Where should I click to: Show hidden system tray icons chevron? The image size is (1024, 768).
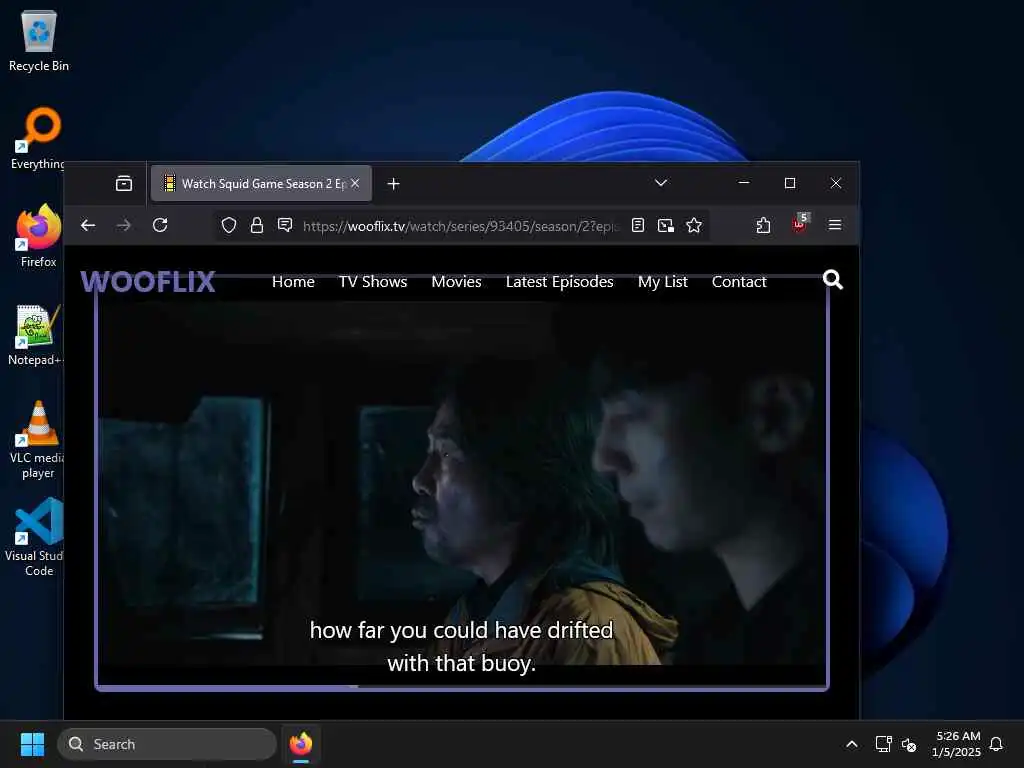coord(852,744)
